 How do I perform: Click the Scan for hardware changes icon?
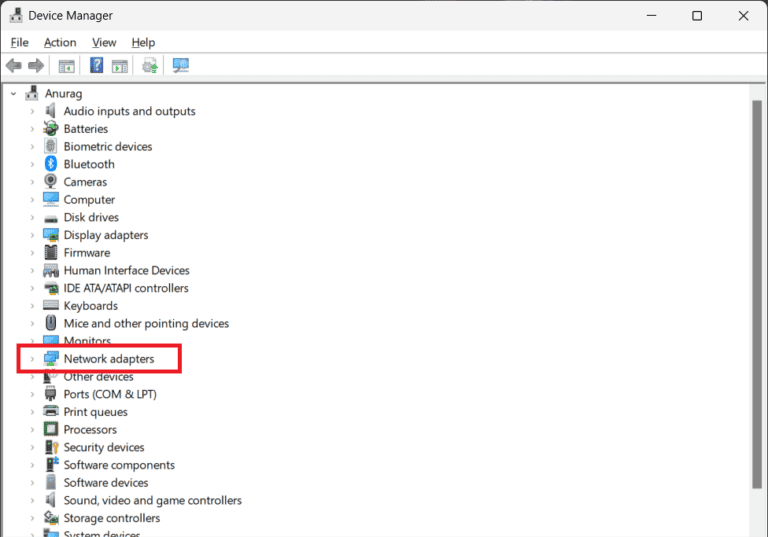[181, 65]
